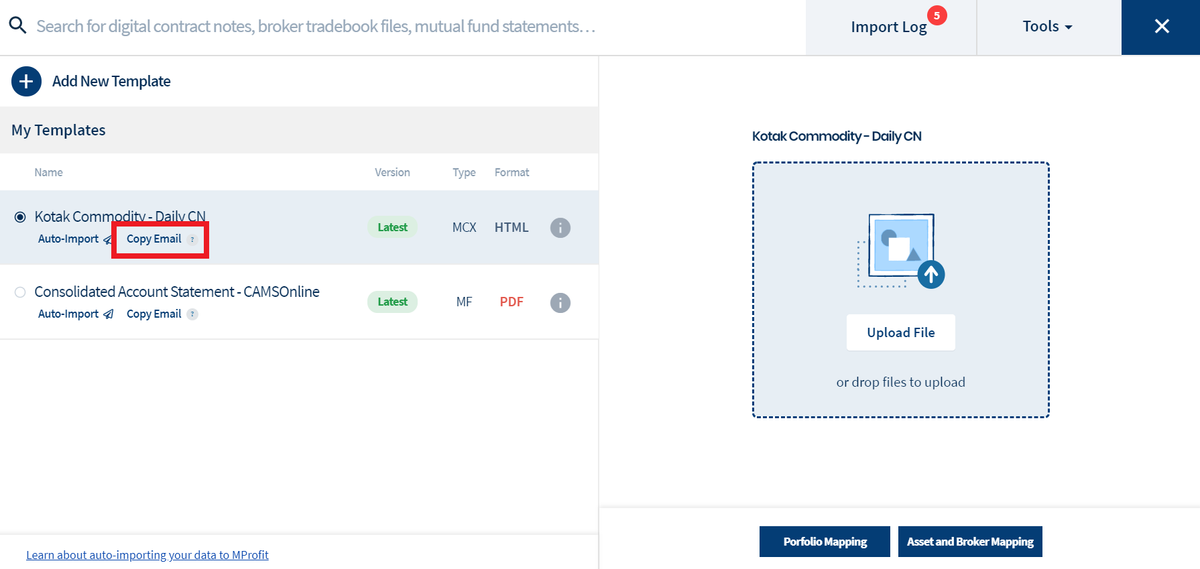Screen dimensions: 1200x569
Task: Click the Name column header
Action: [x=48, y=173]
